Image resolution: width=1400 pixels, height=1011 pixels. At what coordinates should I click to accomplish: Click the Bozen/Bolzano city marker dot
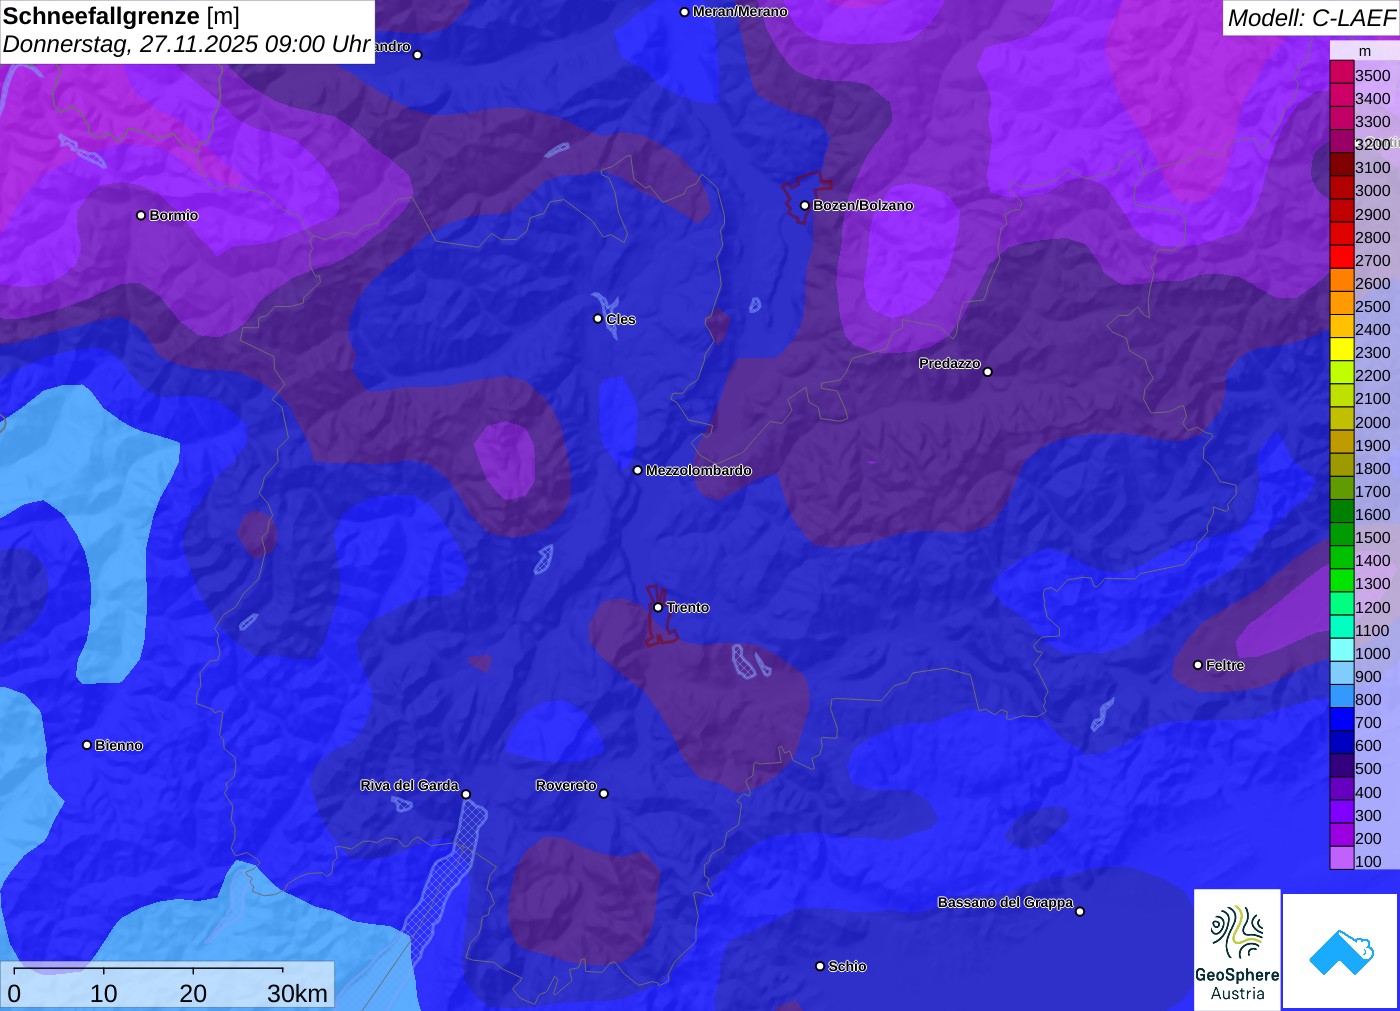[x=805, y=205]
